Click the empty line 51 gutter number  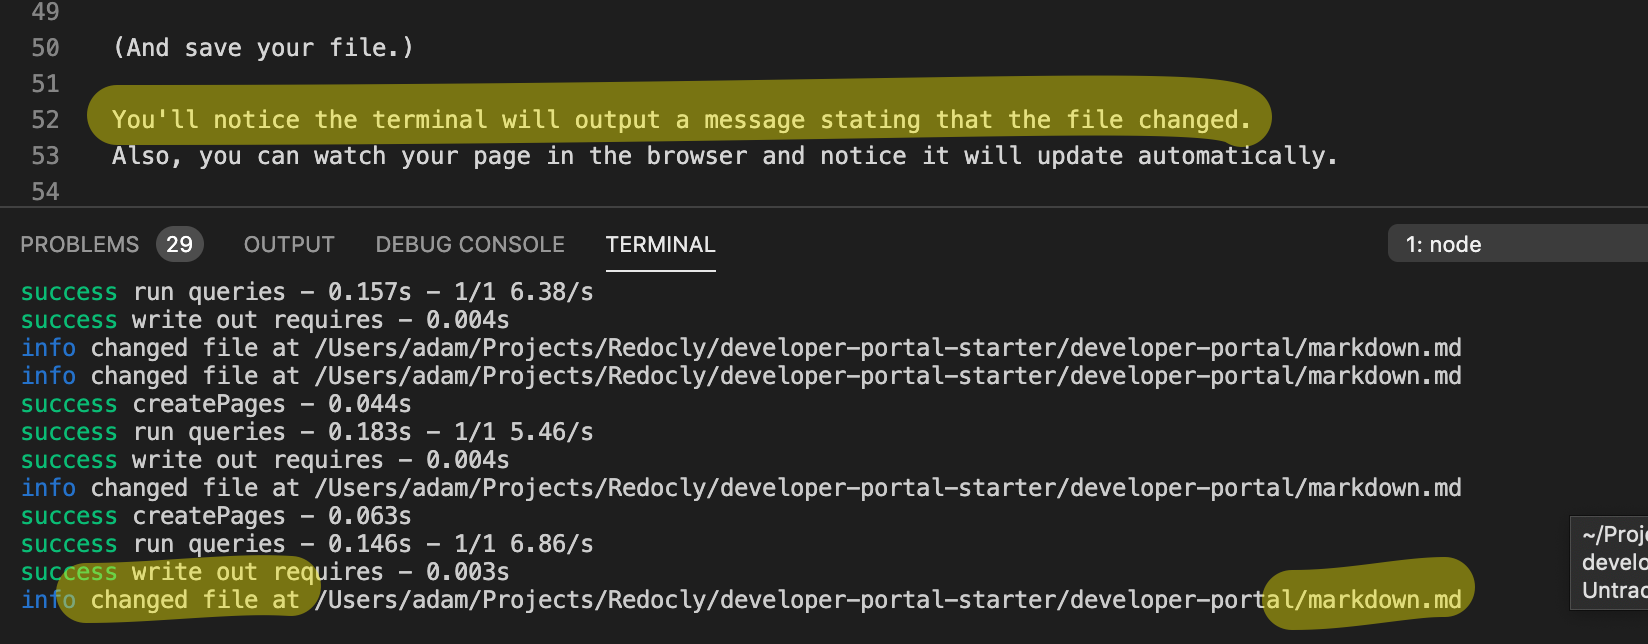click(45, 84)
